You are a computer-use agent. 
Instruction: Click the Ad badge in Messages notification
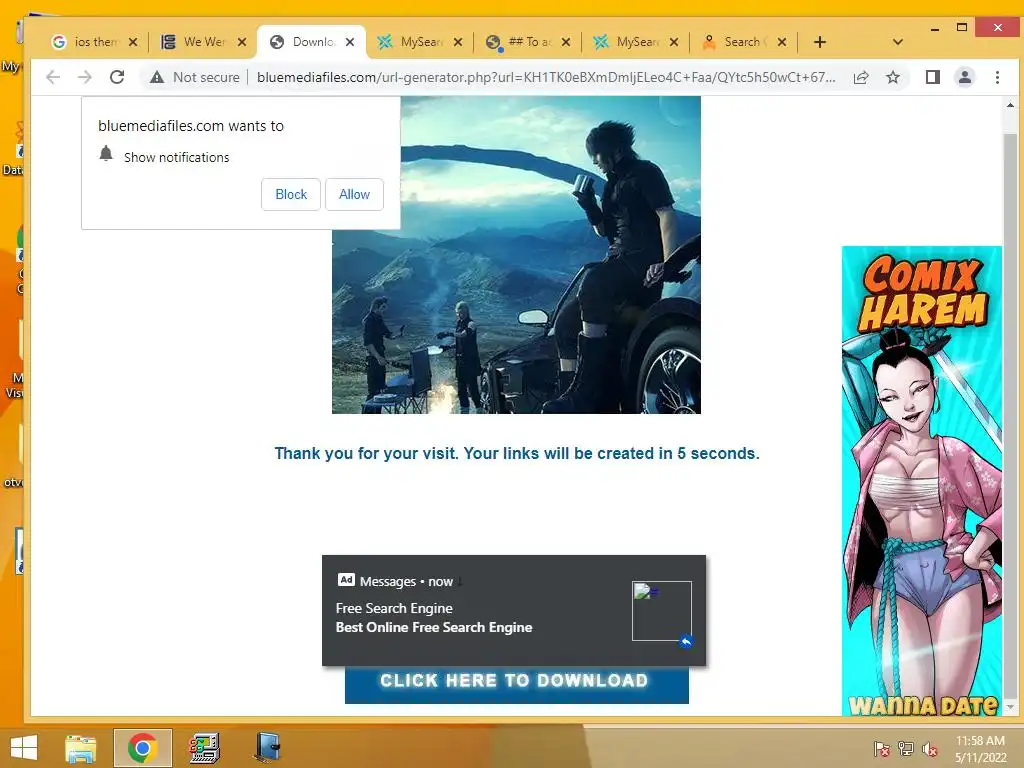click(346, 579)
